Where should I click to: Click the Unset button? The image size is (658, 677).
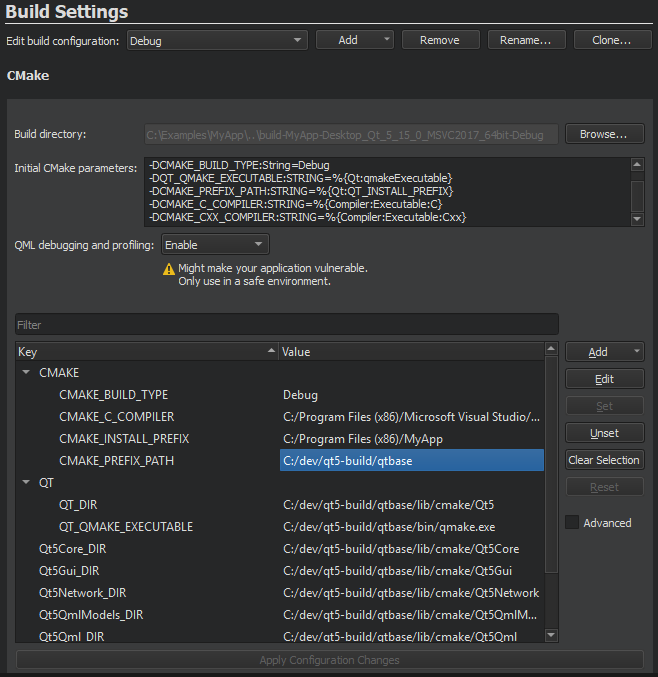click(604, 433)
